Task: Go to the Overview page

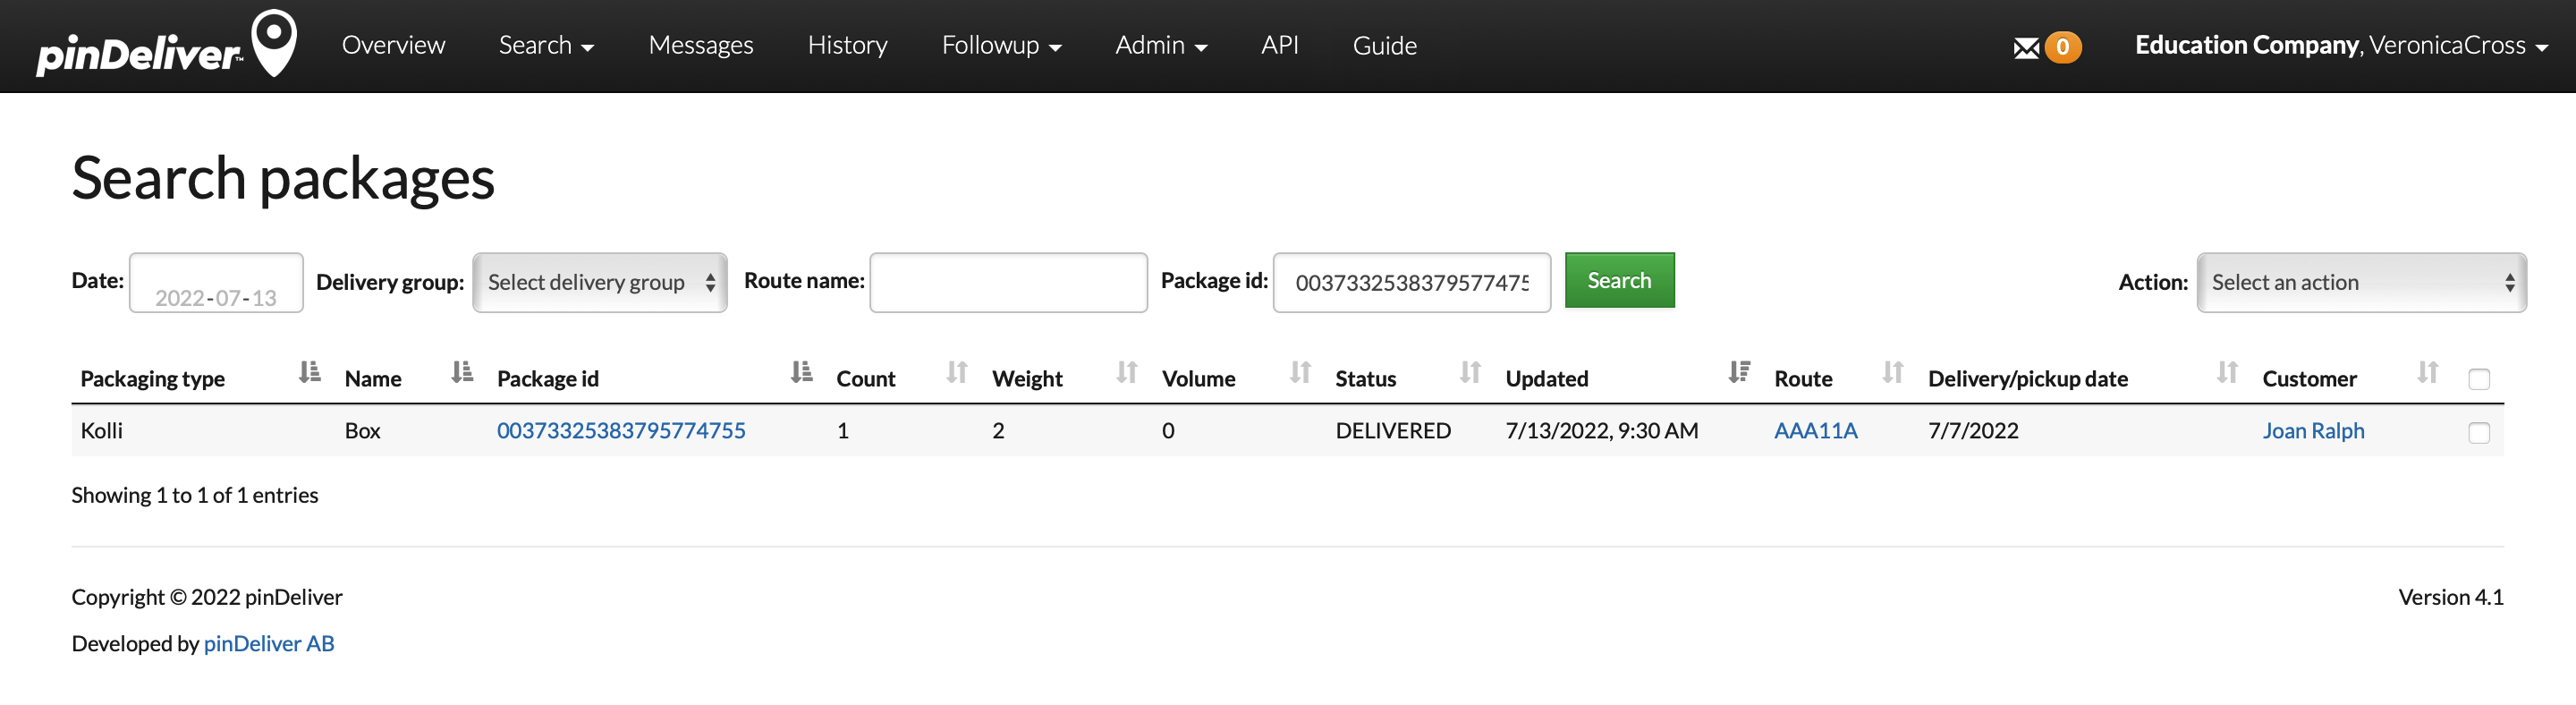Action: [x=393, y=45]
